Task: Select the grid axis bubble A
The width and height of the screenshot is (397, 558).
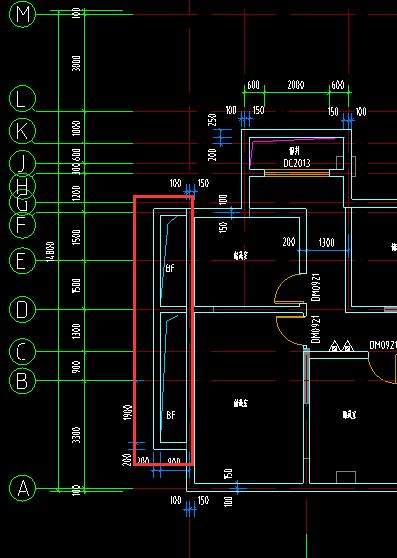Action: [22, 488]
